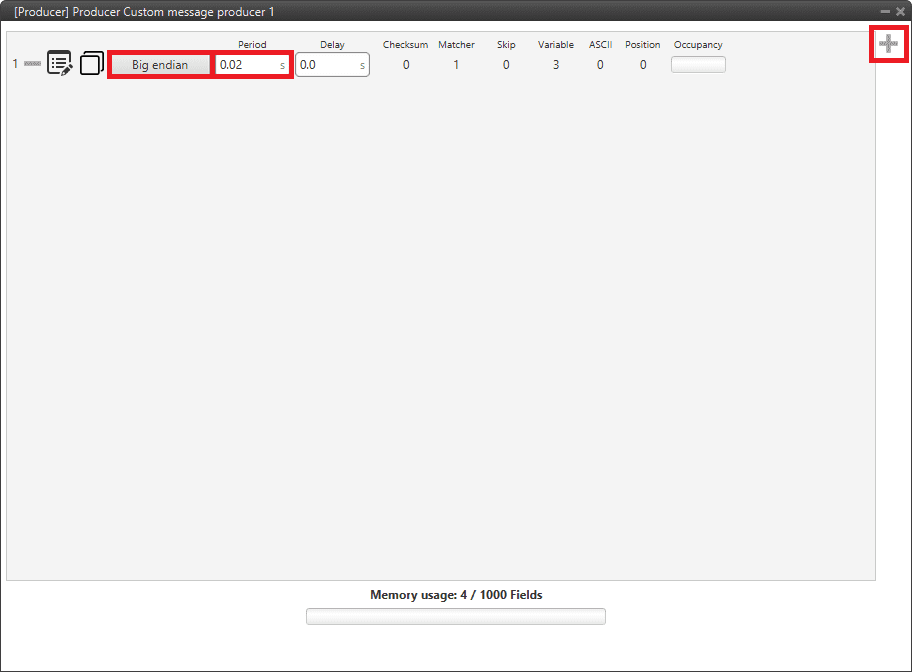The width and height of the screenshot is (912, 672).
Task: Open the message fields editor icon
Action: click(x=60, y=64)
